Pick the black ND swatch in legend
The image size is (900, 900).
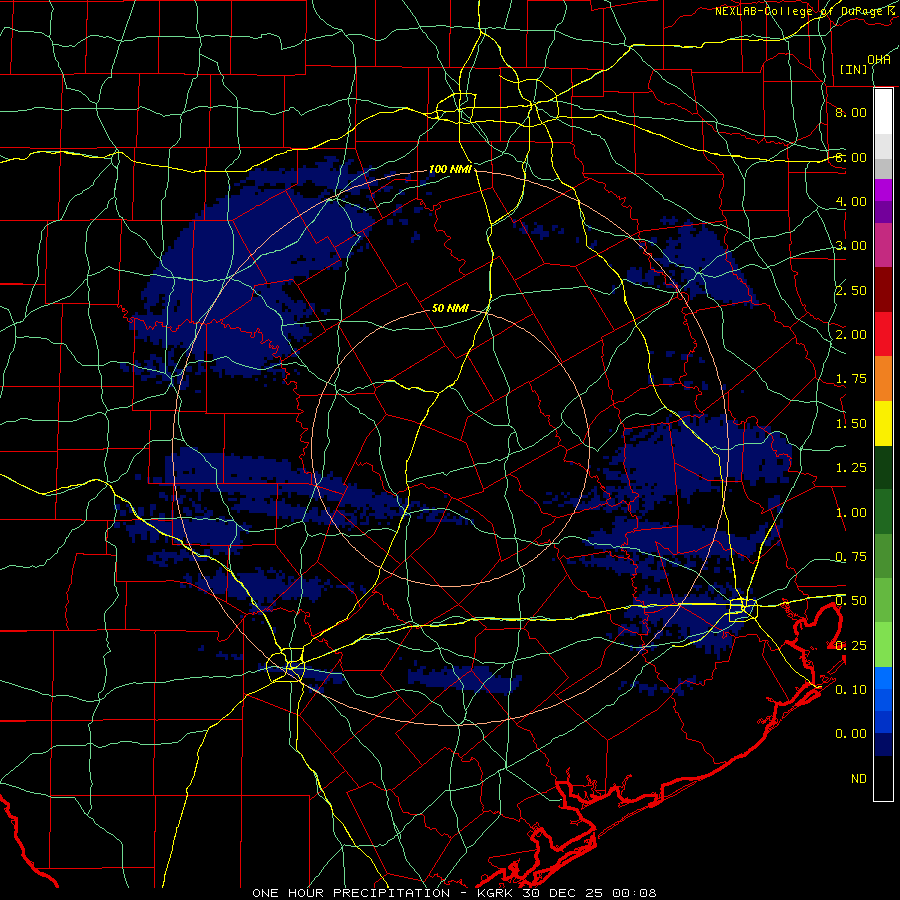883,778
